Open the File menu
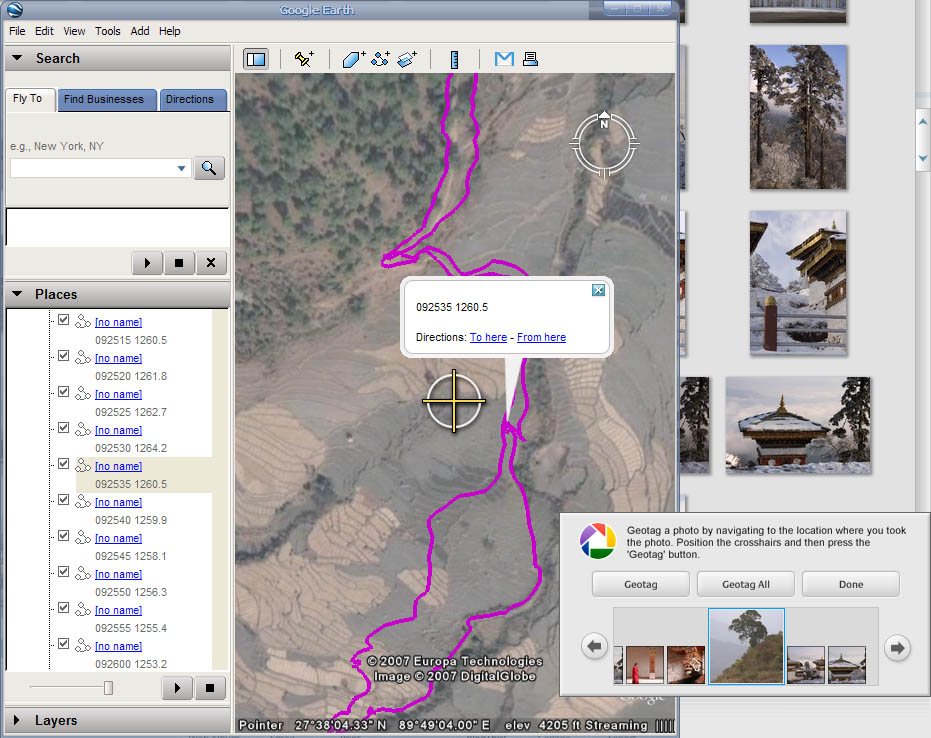This screenshot has height=738, width=931. pos(17,31)
